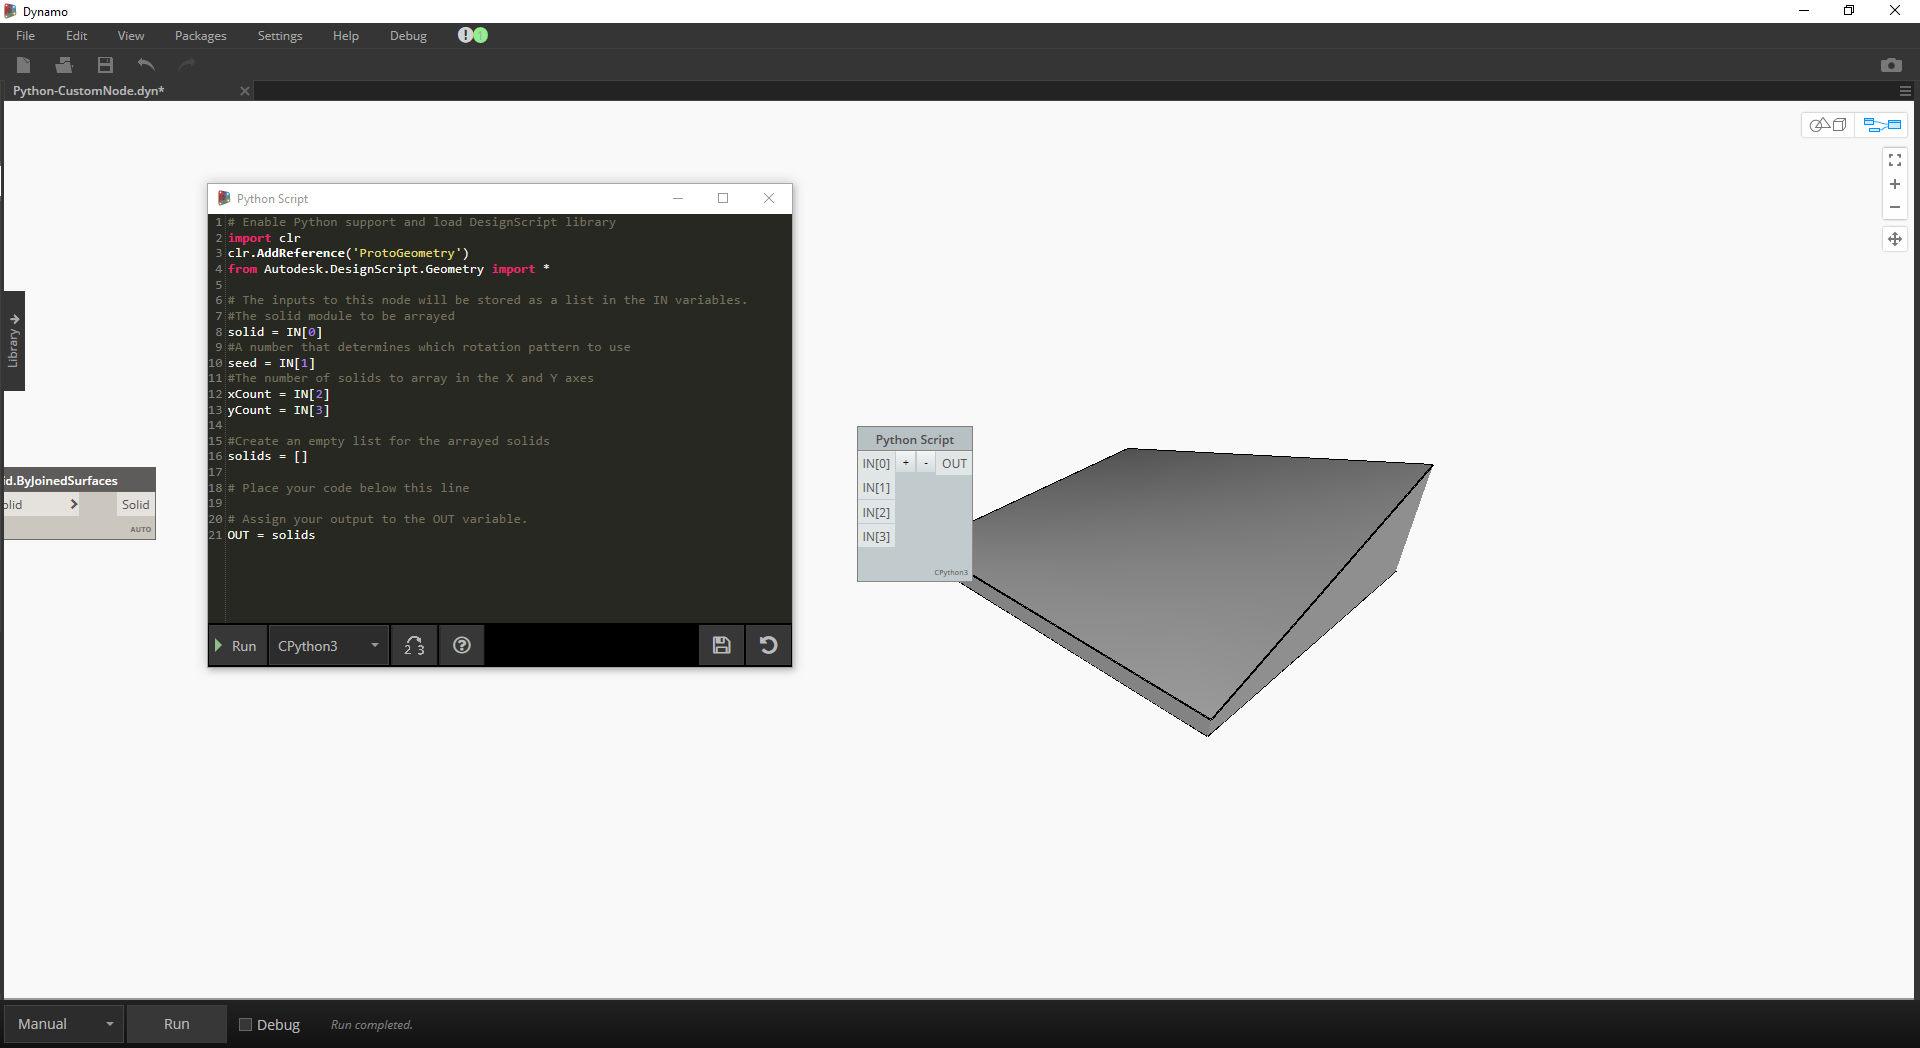Click the camera export image icon
The height and width of the screenshot is (1048, 1920).
pos(1890,65)
